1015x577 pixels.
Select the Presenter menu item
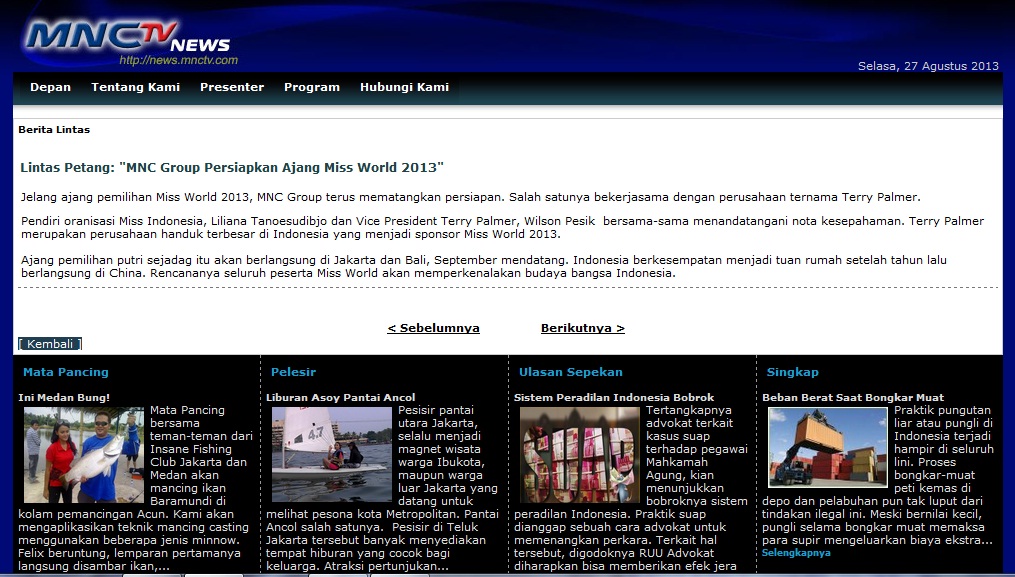(x=232, y=87)
